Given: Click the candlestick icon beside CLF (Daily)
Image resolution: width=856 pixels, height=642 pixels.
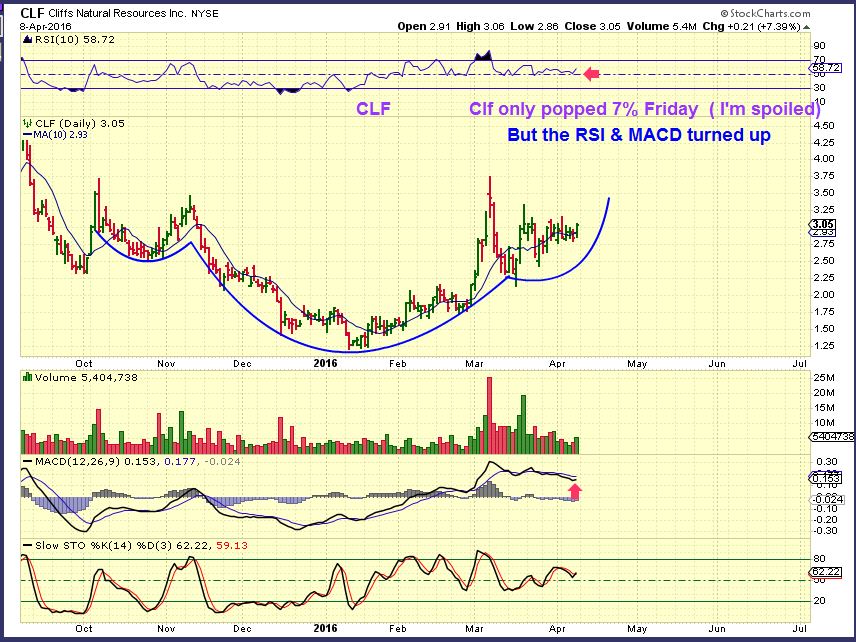Looking at the screenshot, I should click(27, 123).
